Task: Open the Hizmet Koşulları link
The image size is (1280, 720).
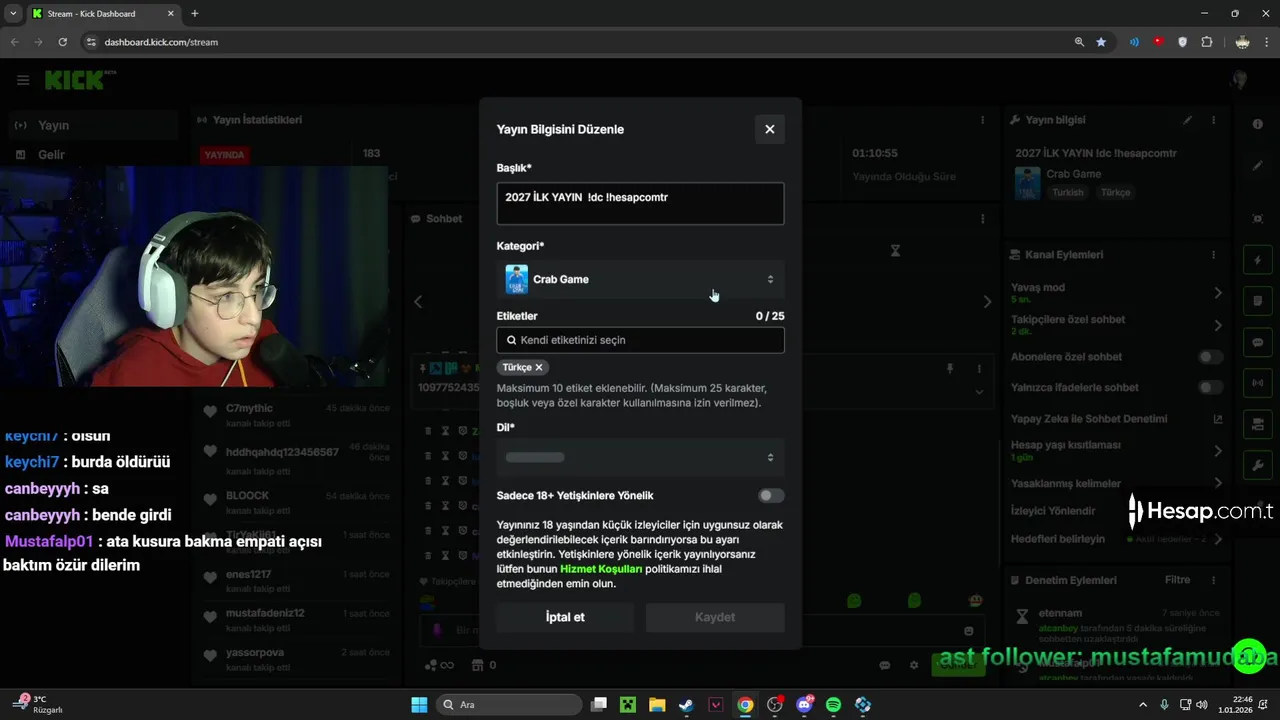Action: (601, 569)
